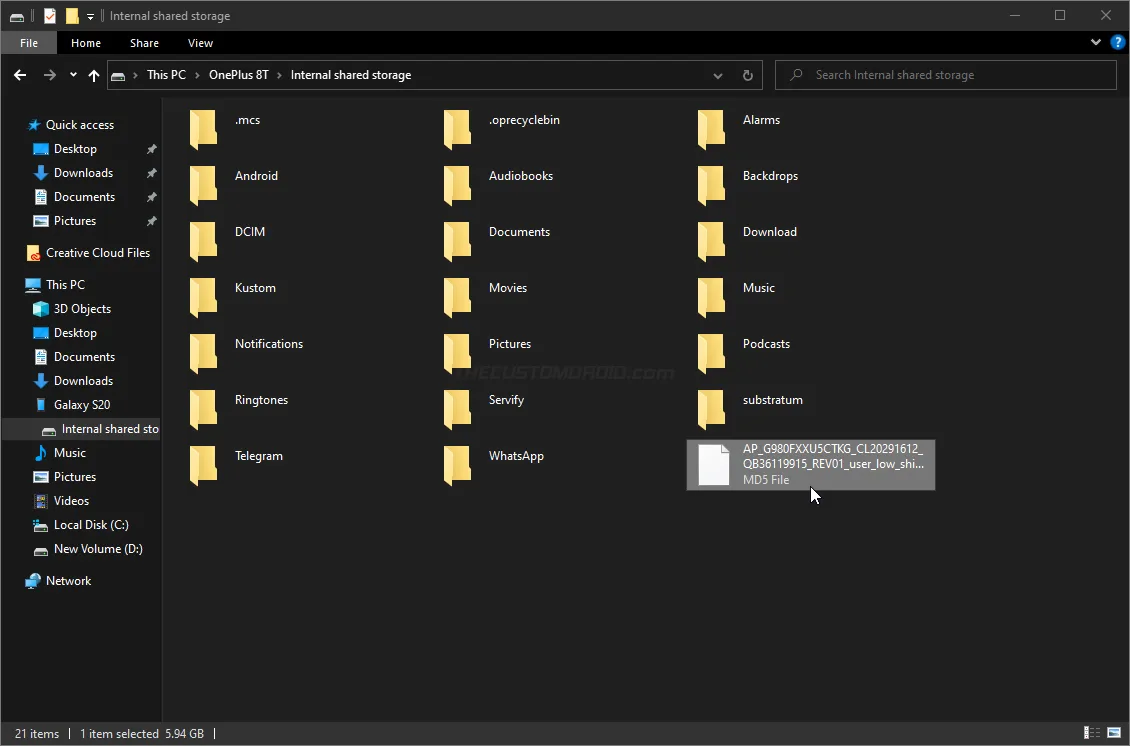Open the Galaxy S20 device in the sidebar
Screen dimensions: 1130x746
pyautogui.click(x=75, y=404)
